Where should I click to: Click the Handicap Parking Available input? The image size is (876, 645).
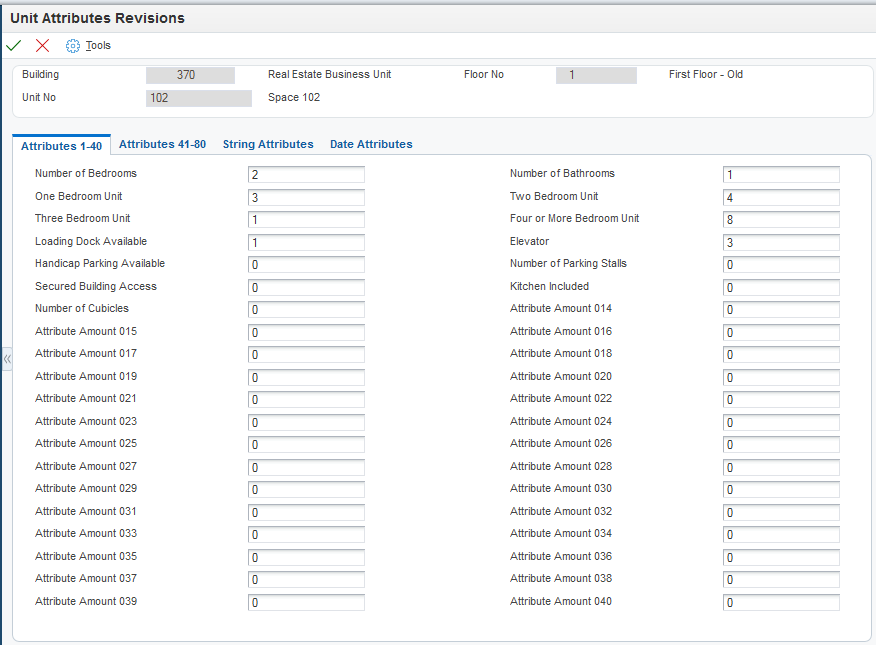[306, 265]
